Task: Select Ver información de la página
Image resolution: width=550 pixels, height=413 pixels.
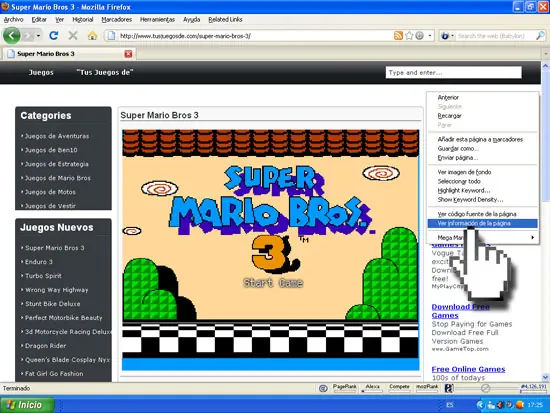Action: tap(483, 223)
